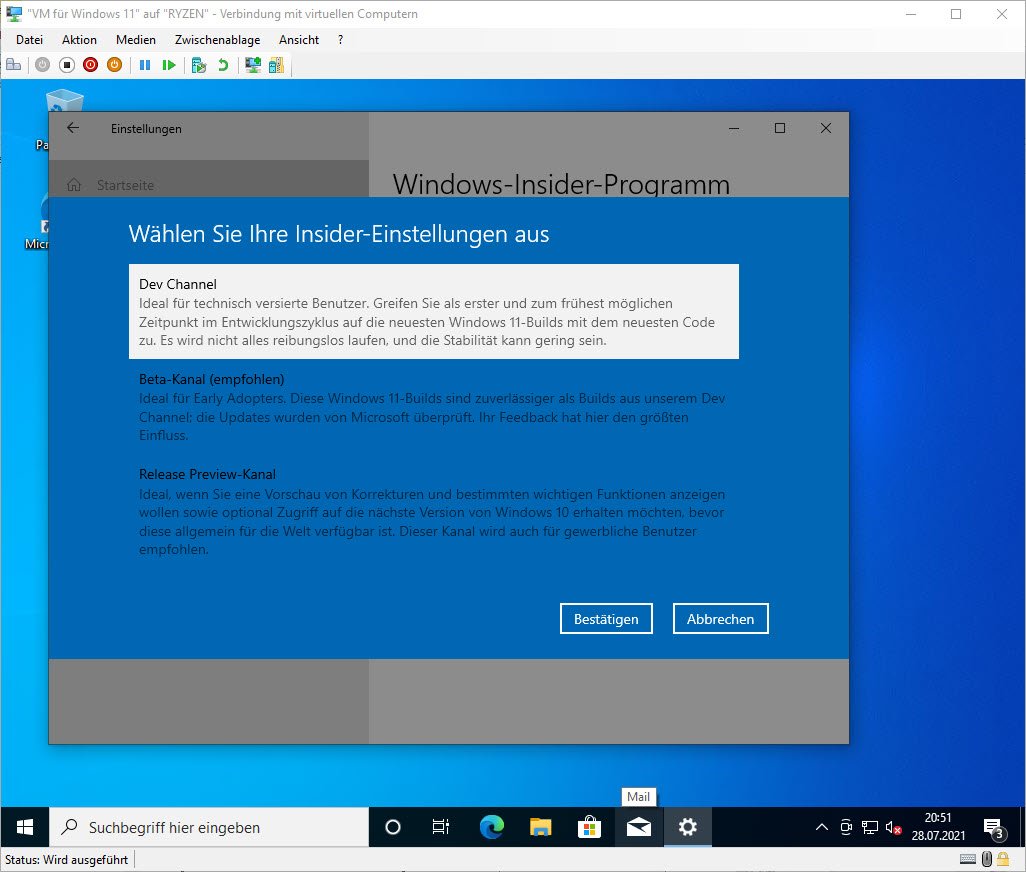
Task: Pause the virtual machine
Action: (x=145, y=65)
